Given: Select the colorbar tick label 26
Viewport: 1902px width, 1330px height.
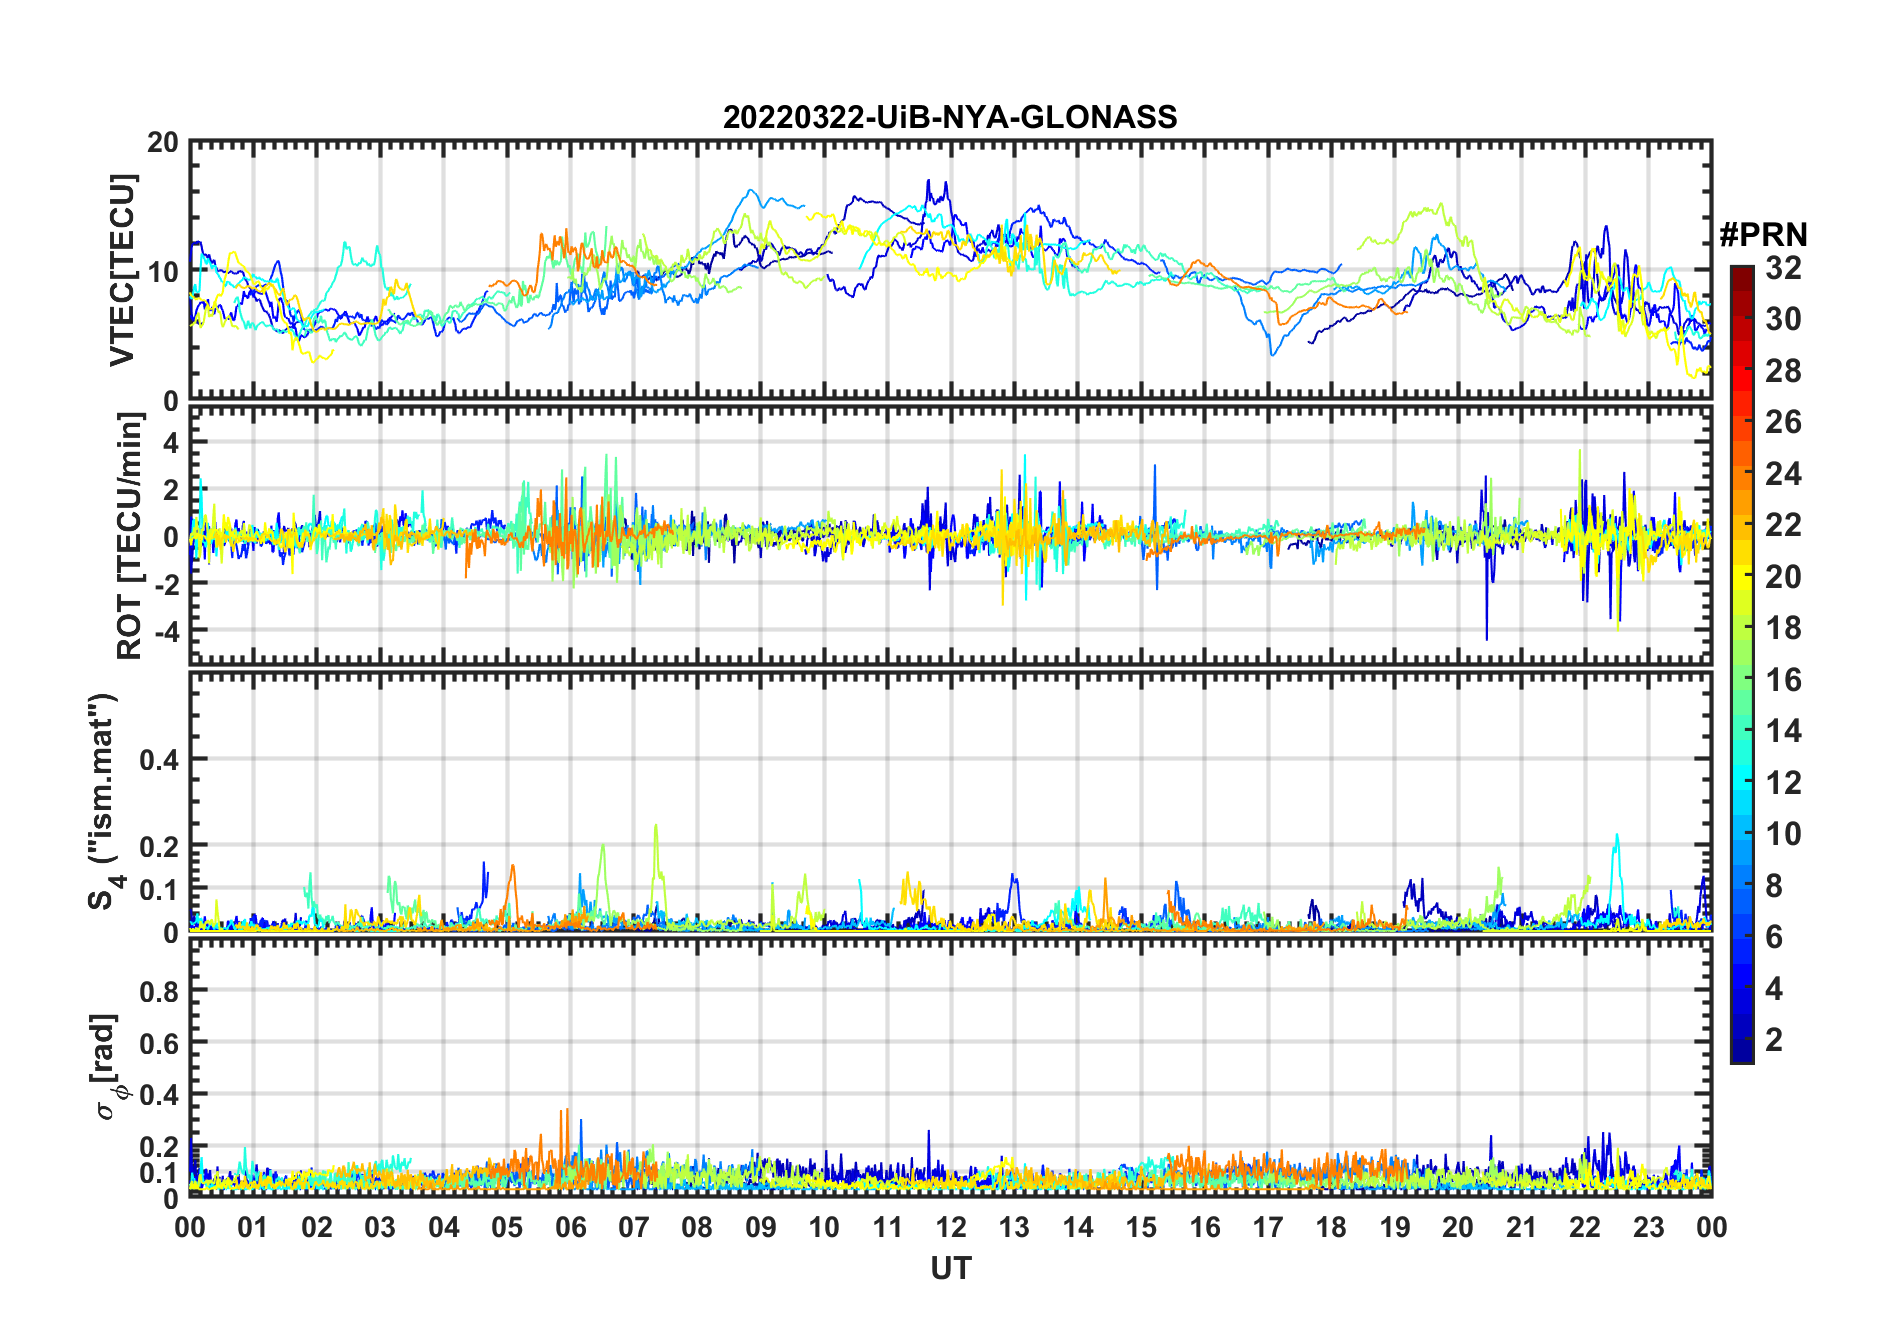Looking at the screenshot, I should 1783,422.
